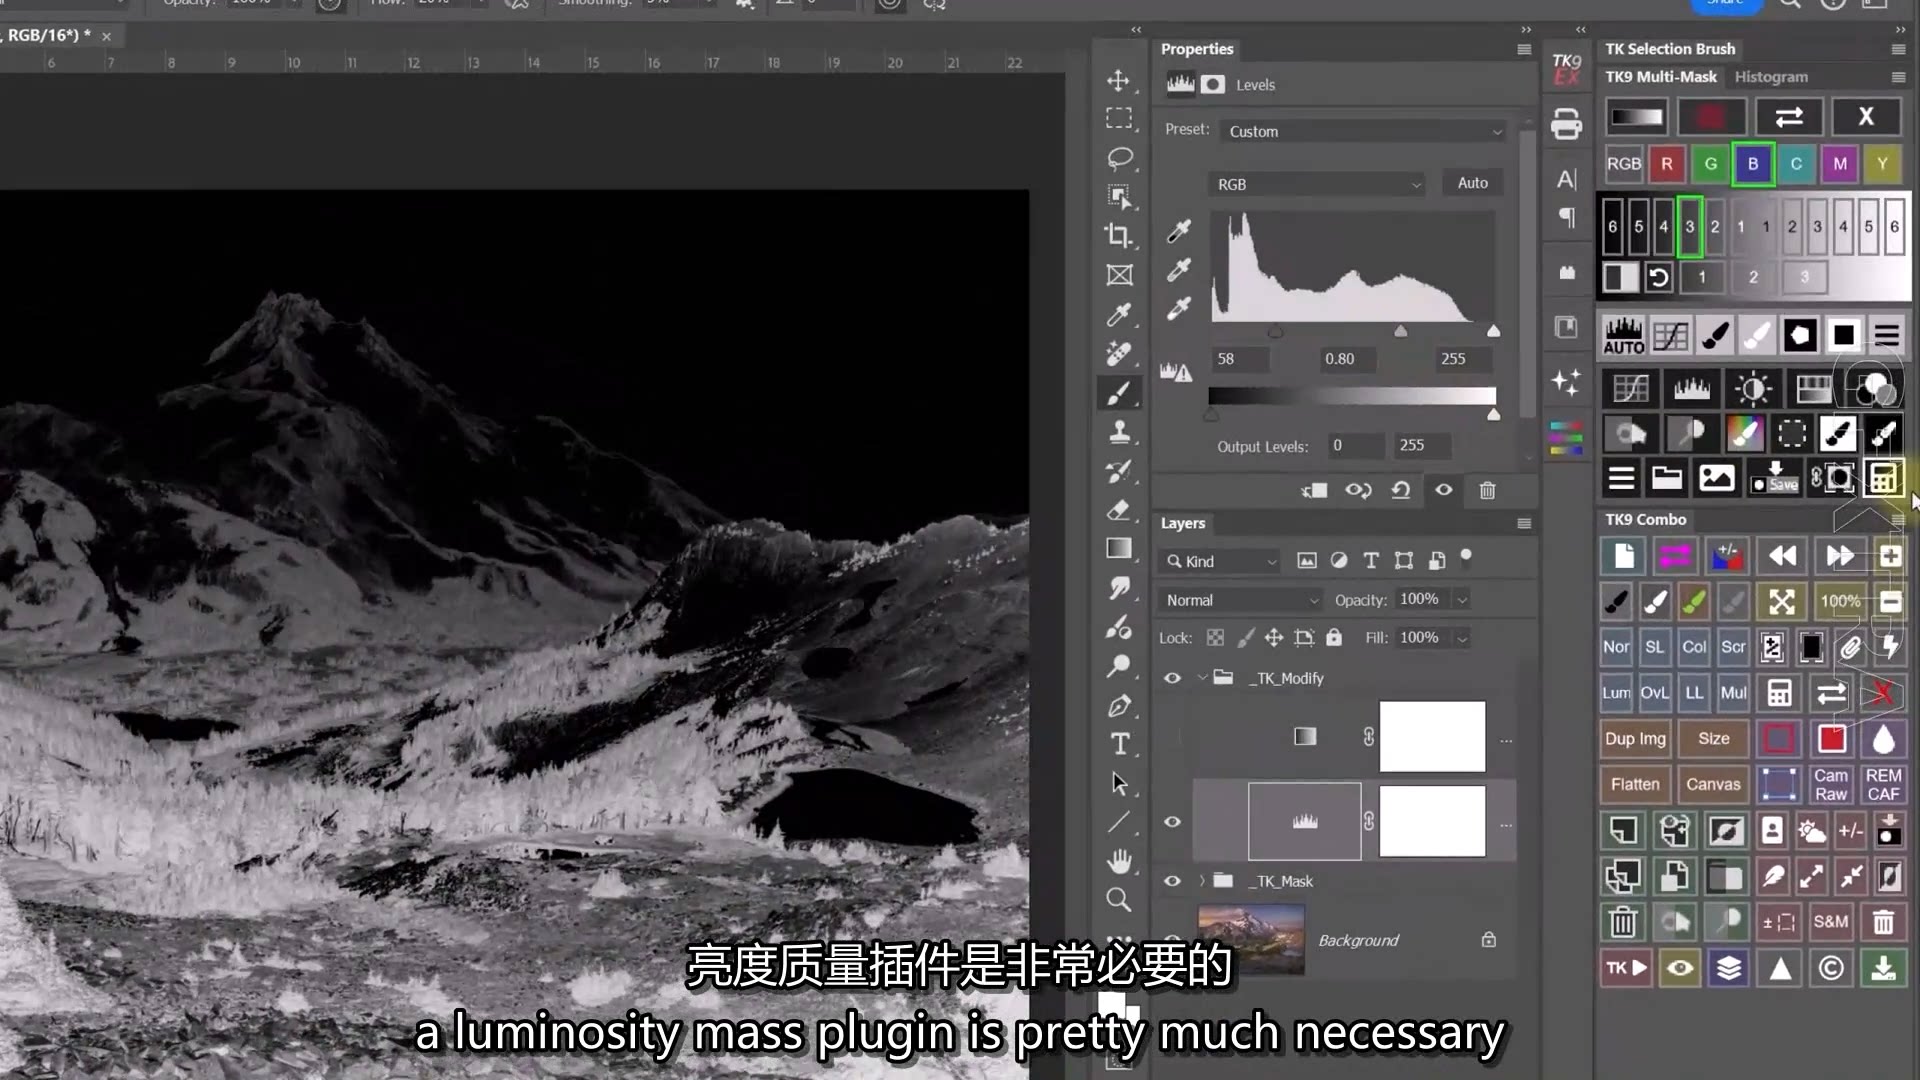Click the TK9 Combo Flatten button

click(1634, 784)
